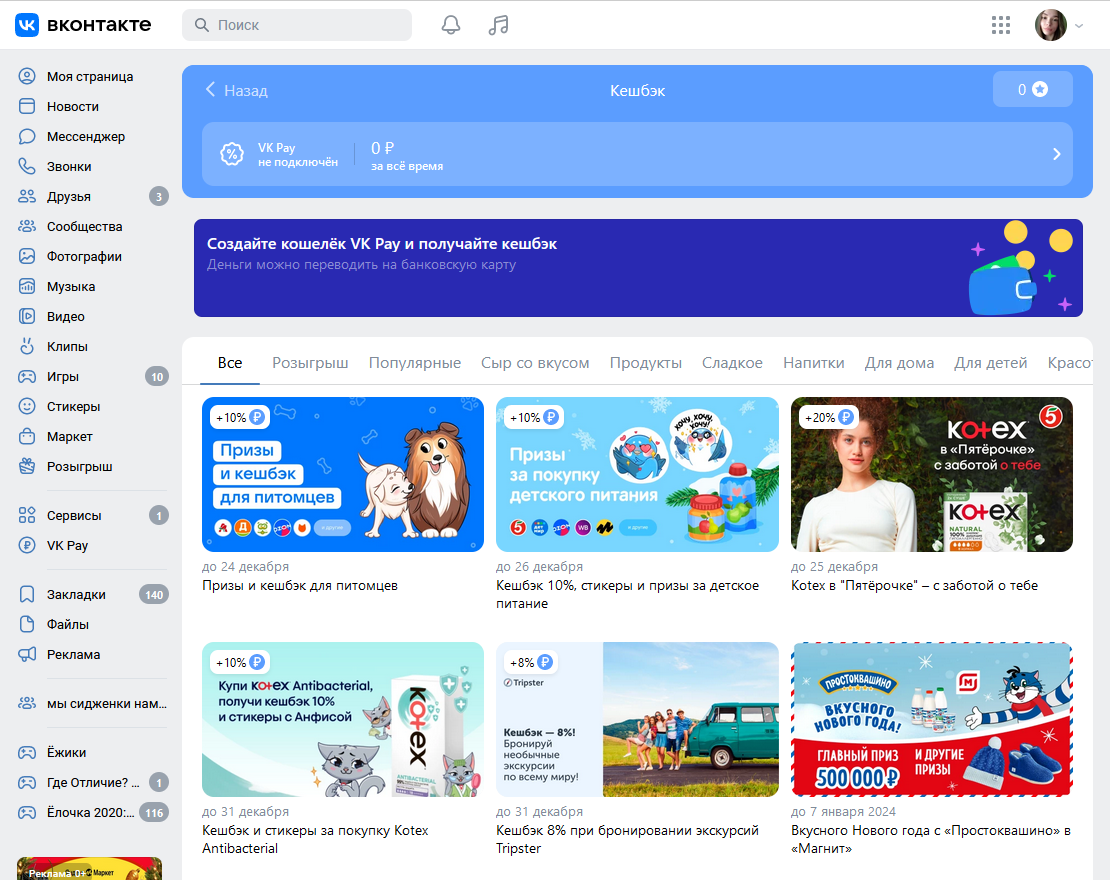Open the Призы и кешбэк для питомцев thumbnail
The image size is (1110, 880).
343,474
